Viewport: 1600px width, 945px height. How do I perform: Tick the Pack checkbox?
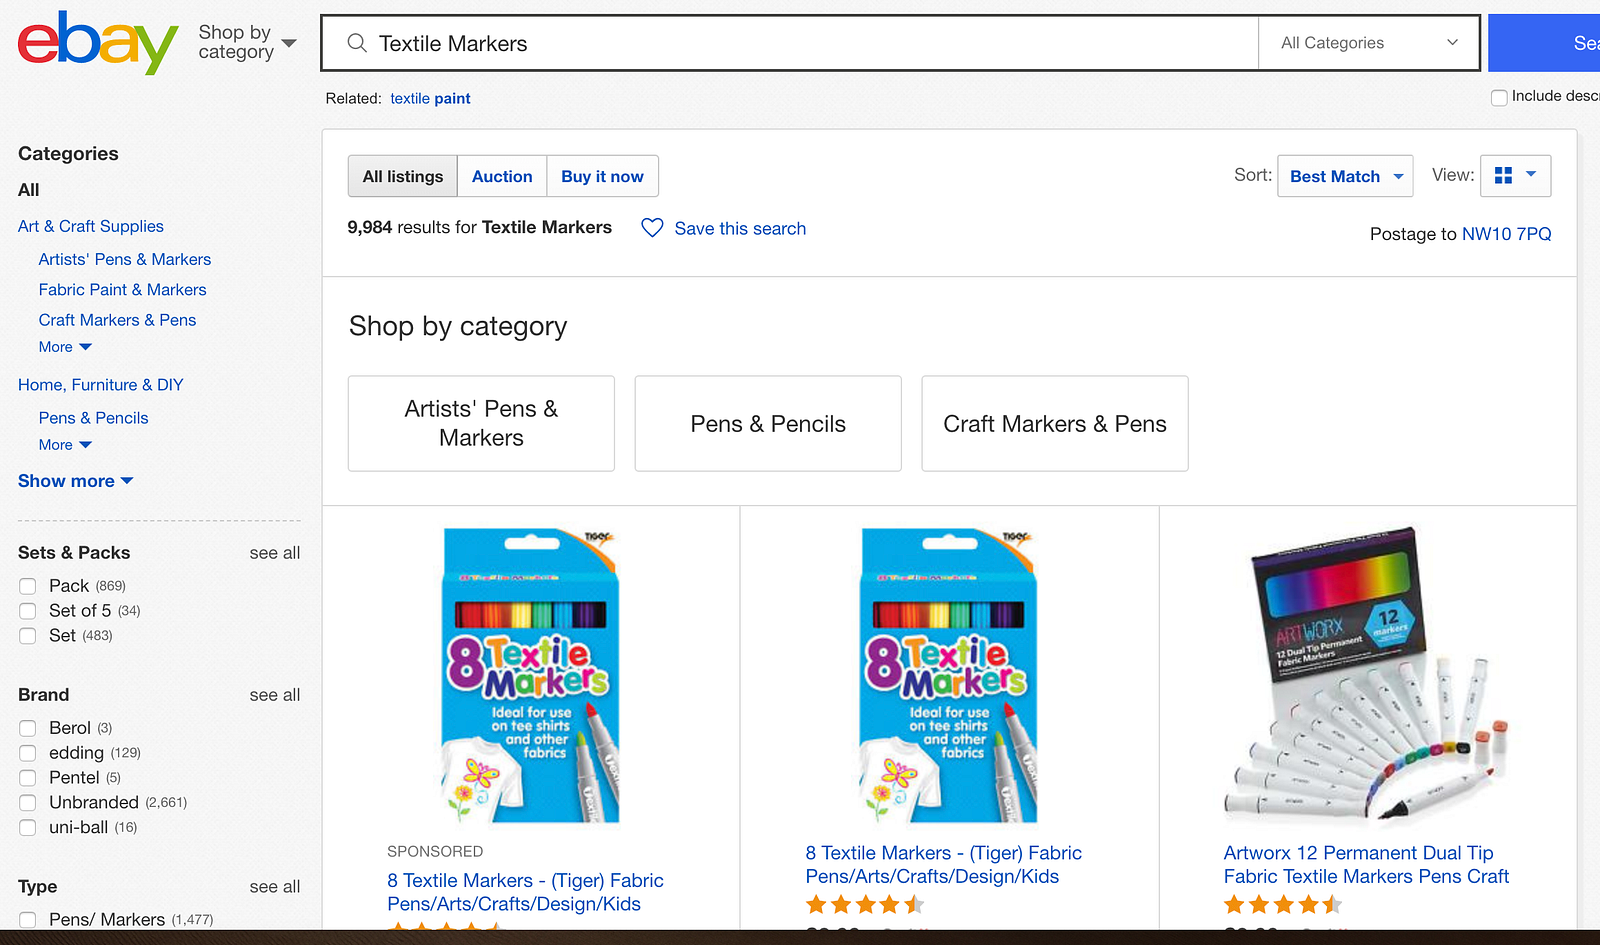click(x=28, y=586)
